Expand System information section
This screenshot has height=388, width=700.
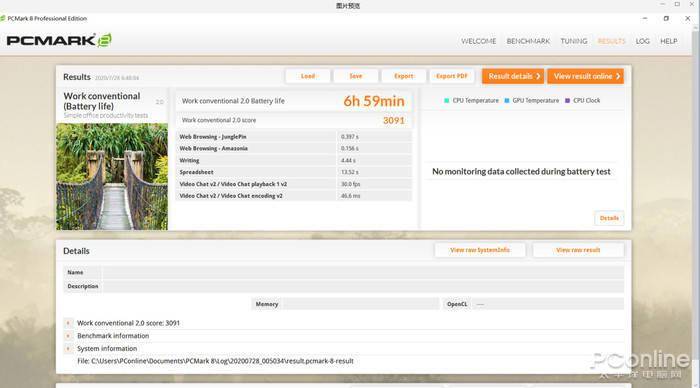(x=68, y=348)
